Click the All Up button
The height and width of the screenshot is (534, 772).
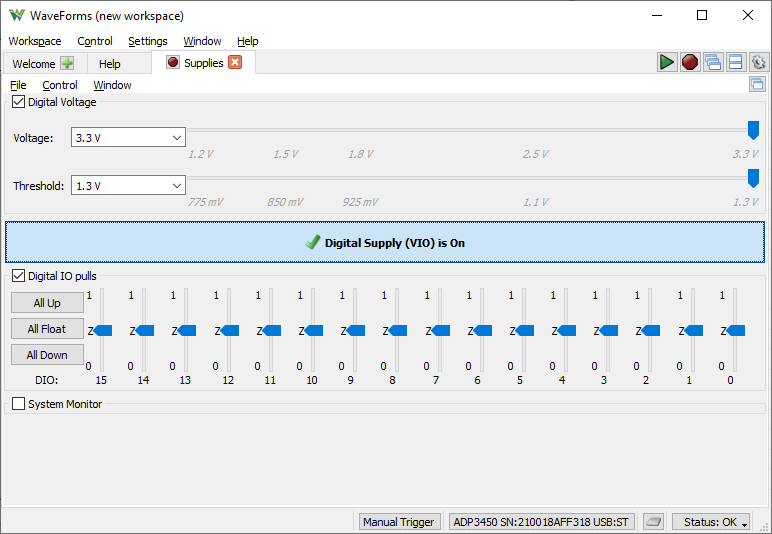(47, 303)
